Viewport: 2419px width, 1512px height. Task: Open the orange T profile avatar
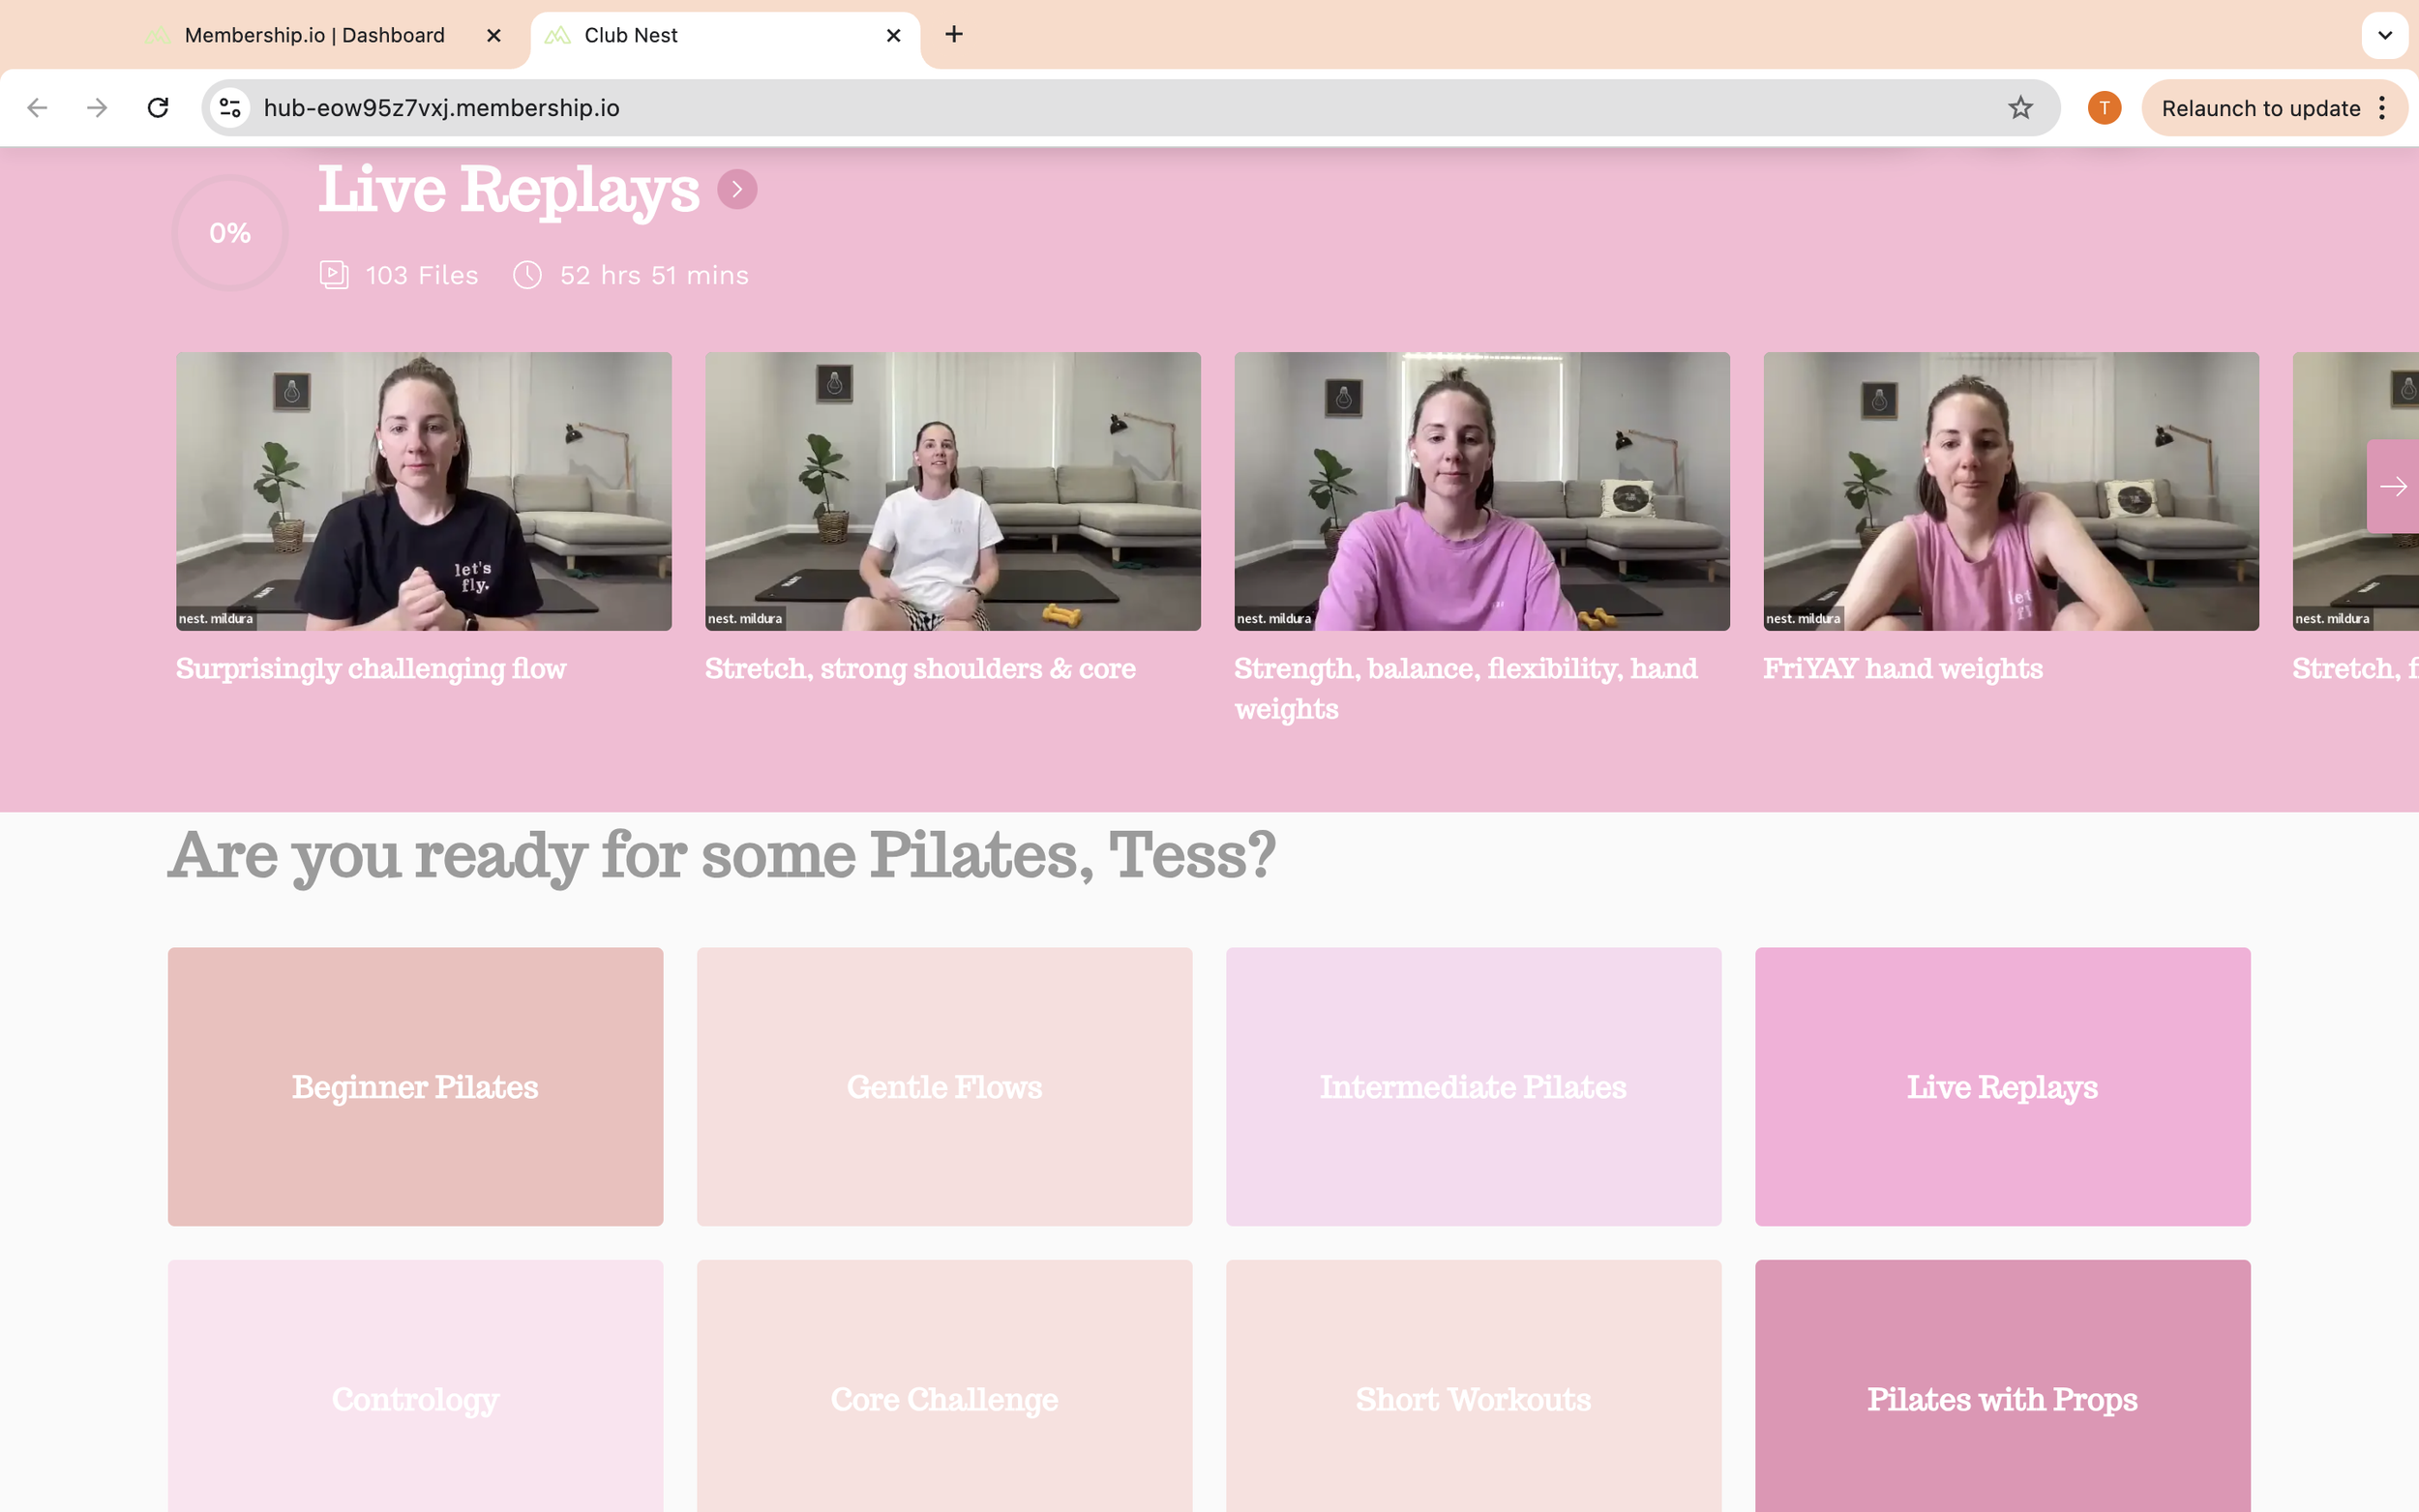coord(2104,107)
